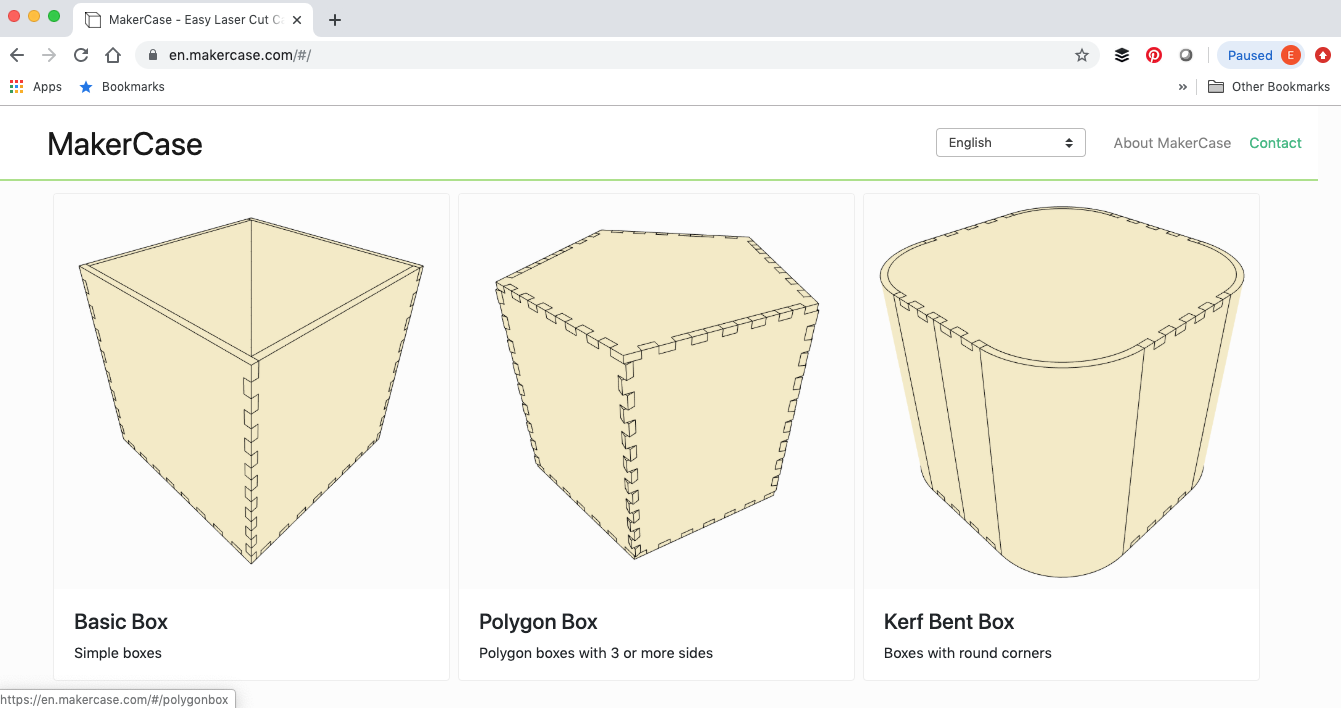Click the padlock icon in the address bar
This screenshot has height=708, width=1341.
pos(152,55)
